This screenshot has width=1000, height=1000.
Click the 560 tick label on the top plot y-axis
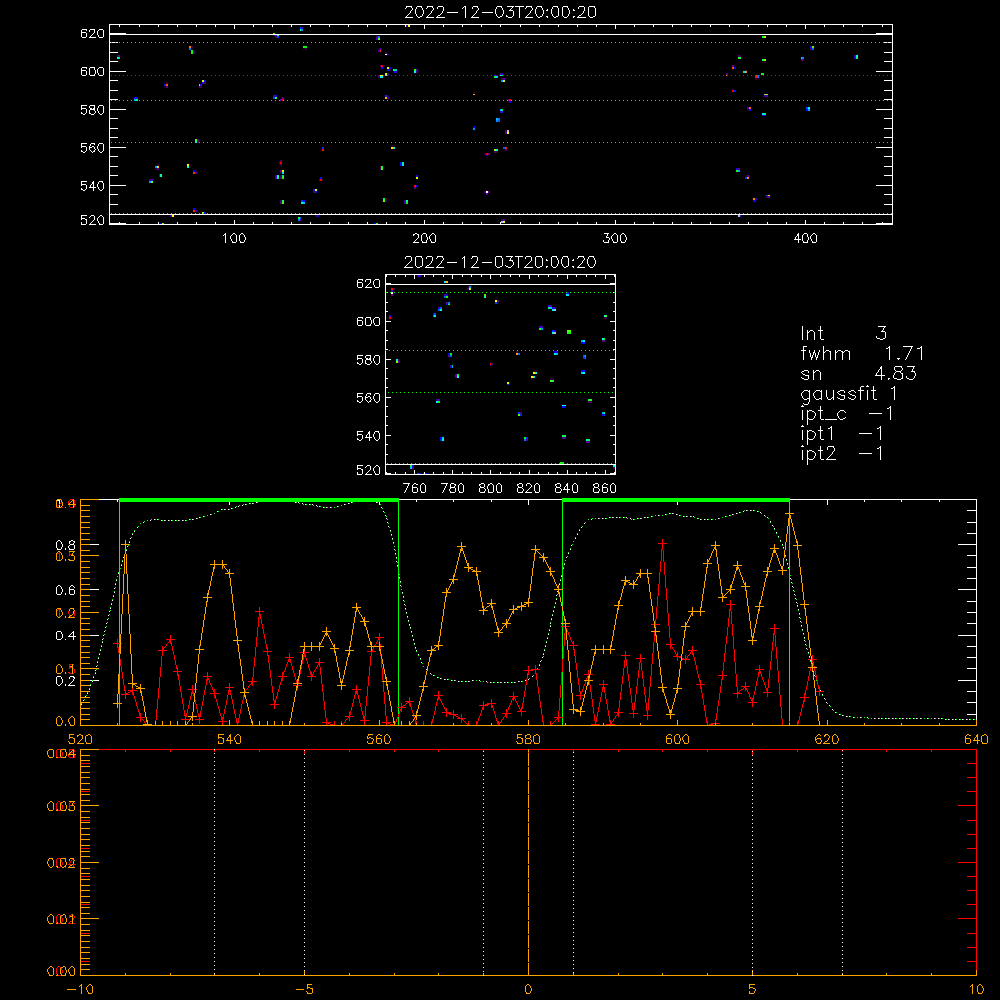92,148
